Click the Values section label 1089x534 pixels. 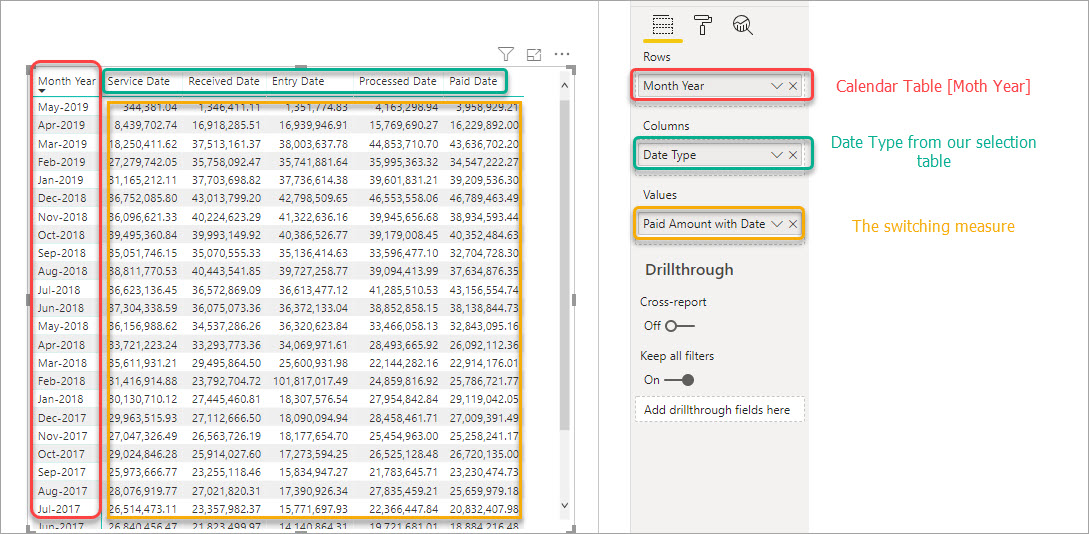point(659,194)
